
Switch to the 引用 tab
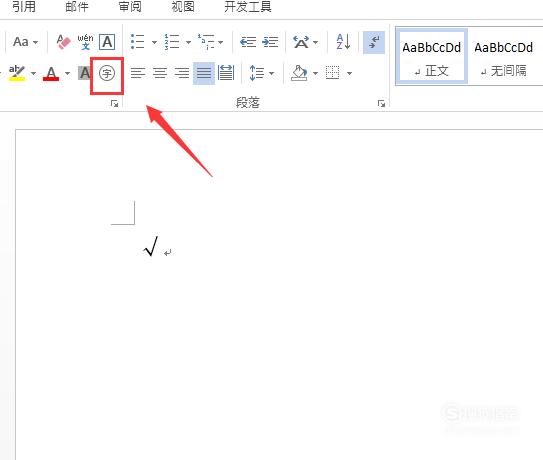24,7
